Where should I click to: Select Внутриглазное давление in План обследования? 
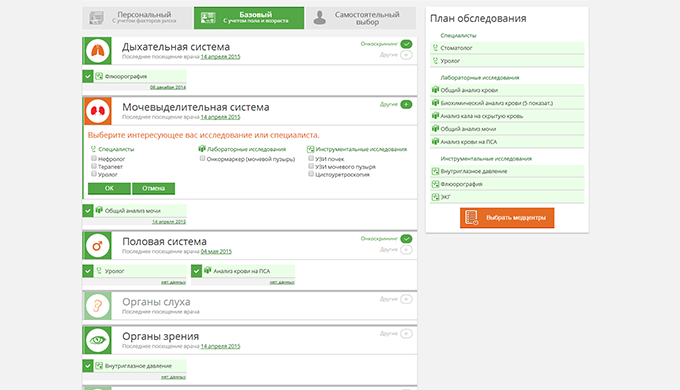(x=507, y=171)
